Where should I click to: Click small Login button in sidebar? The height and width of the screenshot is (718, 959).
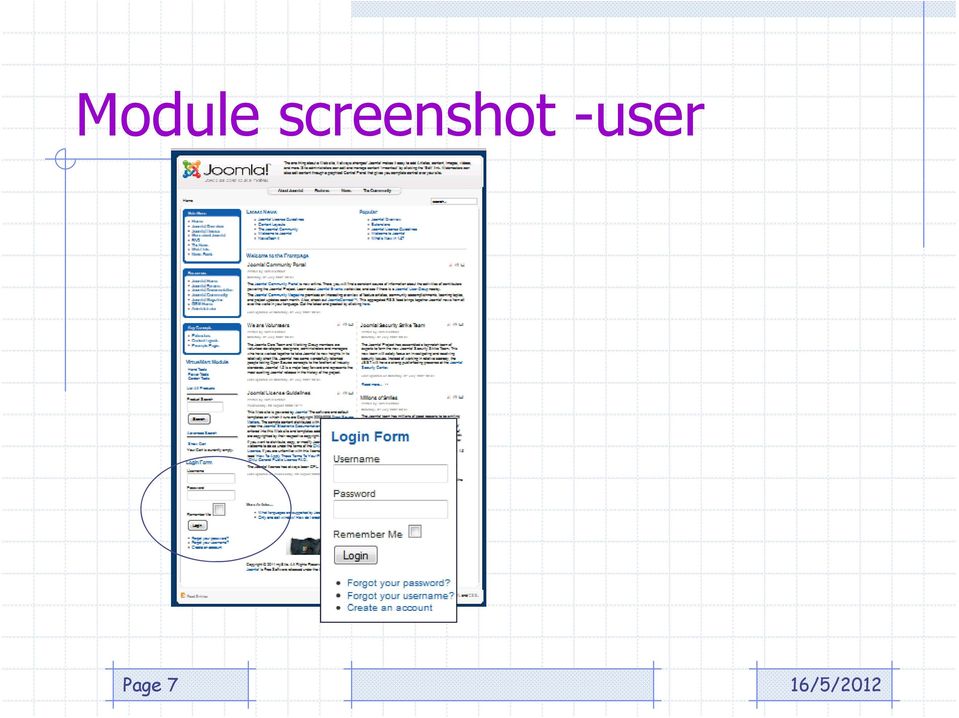(198, 526)
